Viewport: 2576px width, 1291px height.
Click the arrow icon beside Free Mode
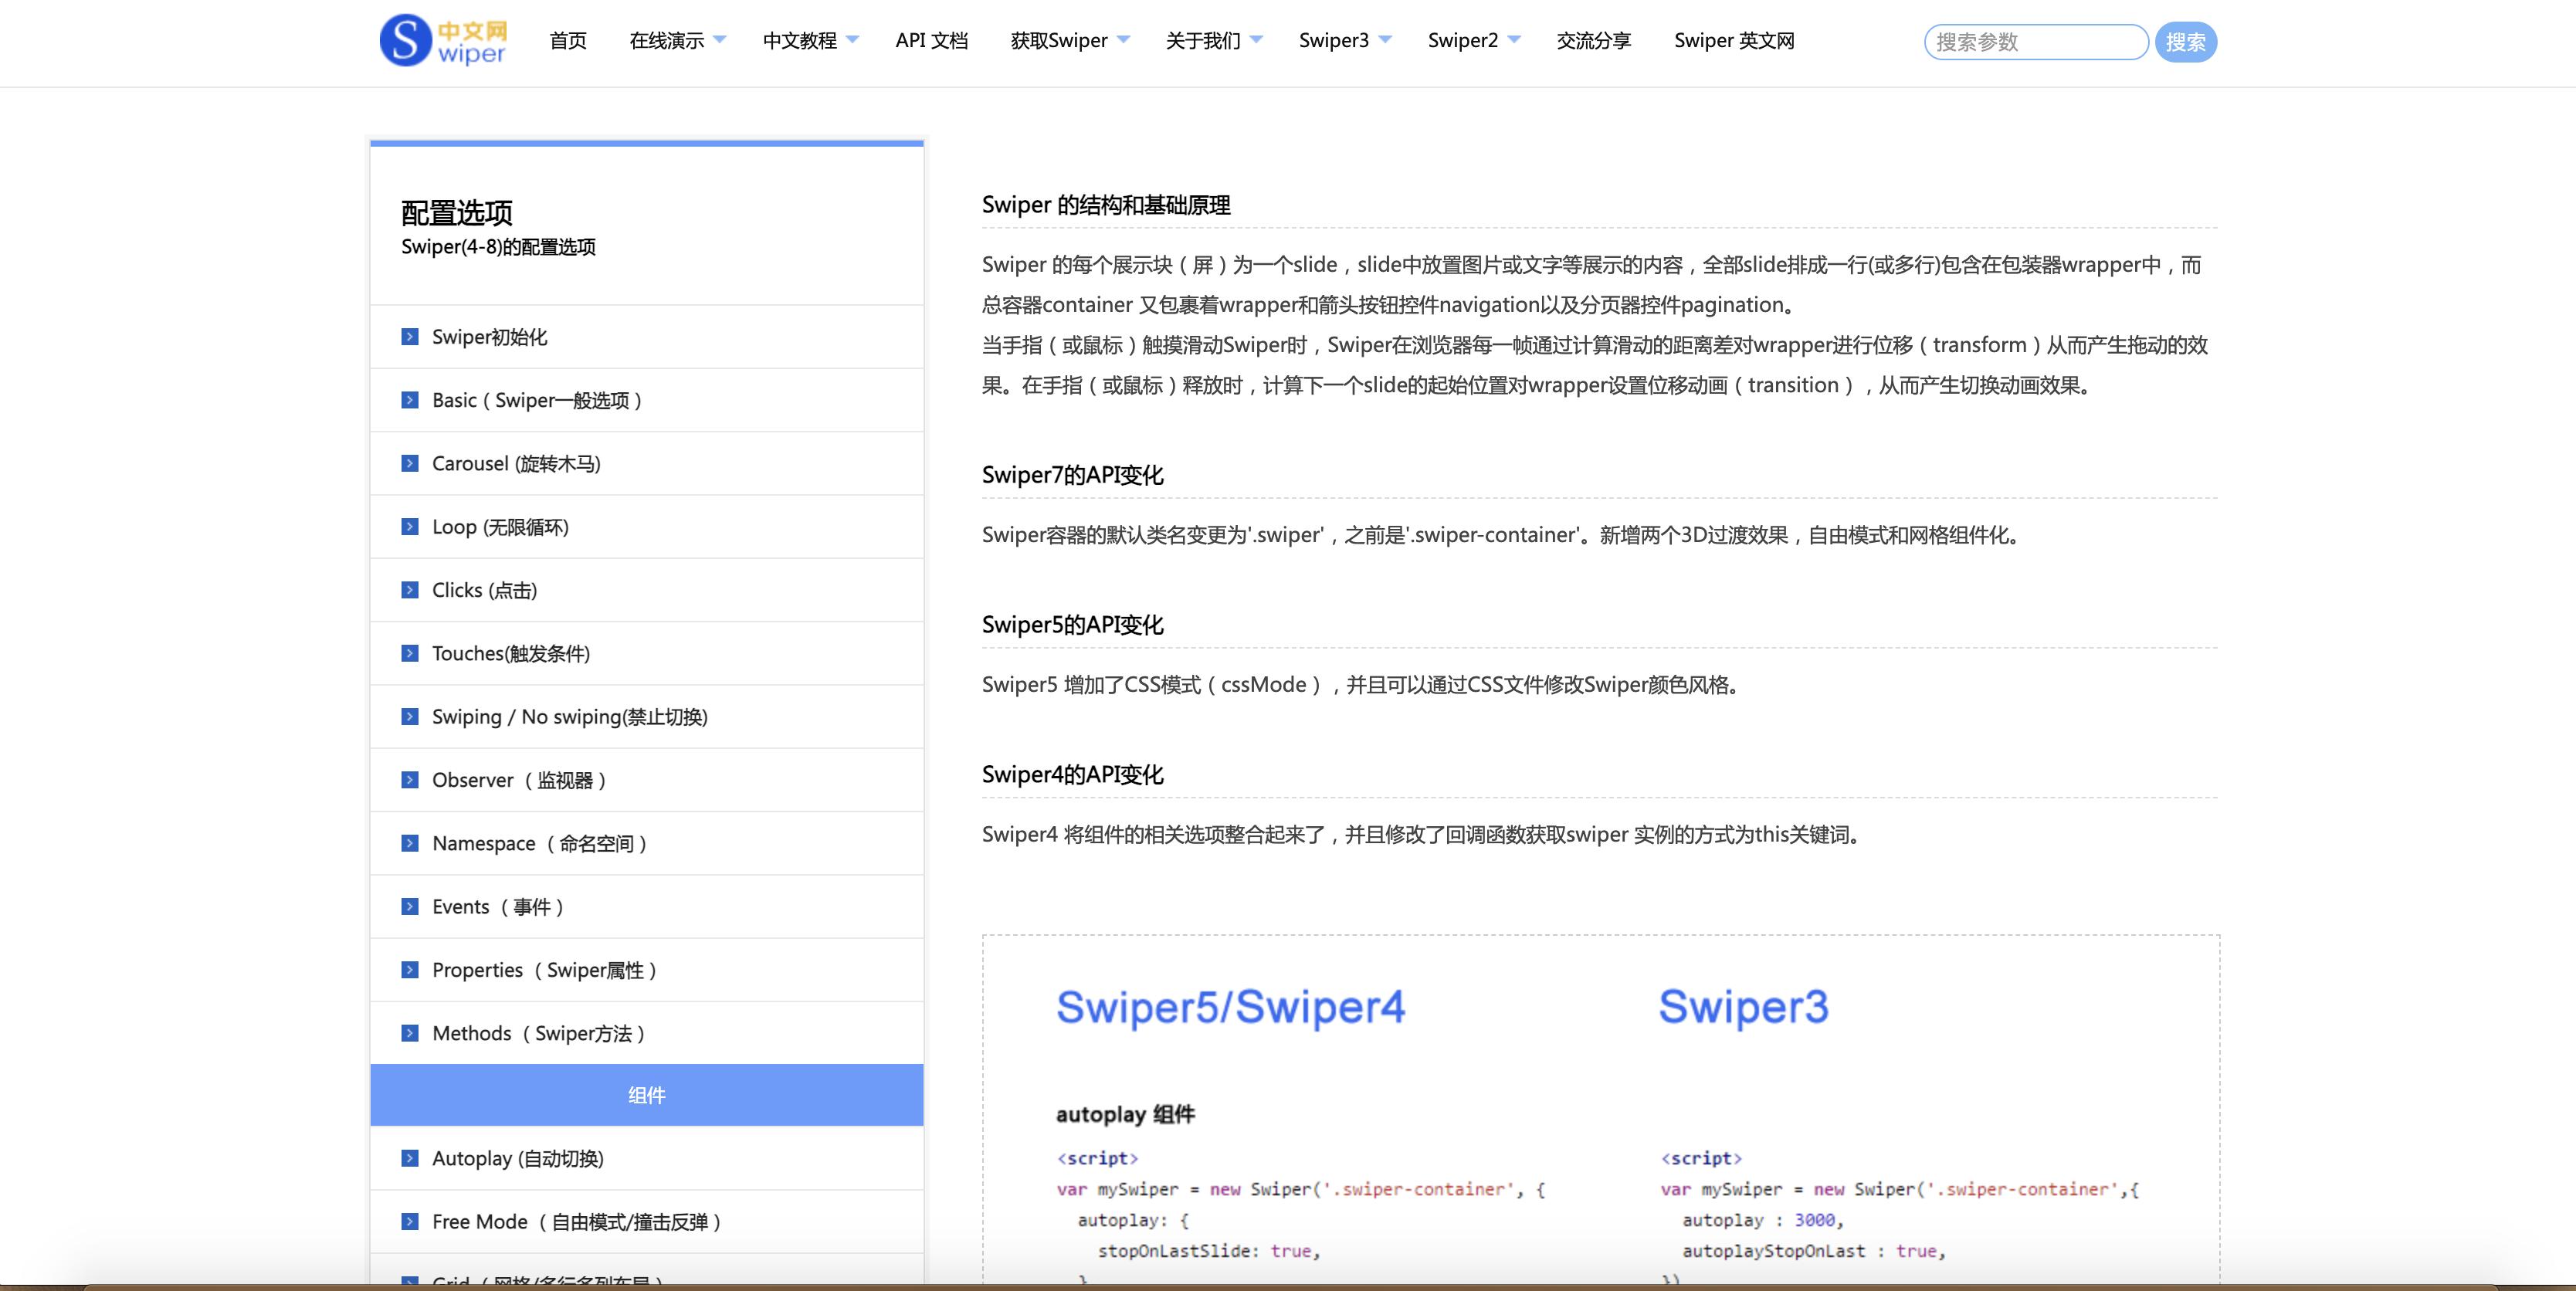pyautogui.click(x=410, y=1222)
